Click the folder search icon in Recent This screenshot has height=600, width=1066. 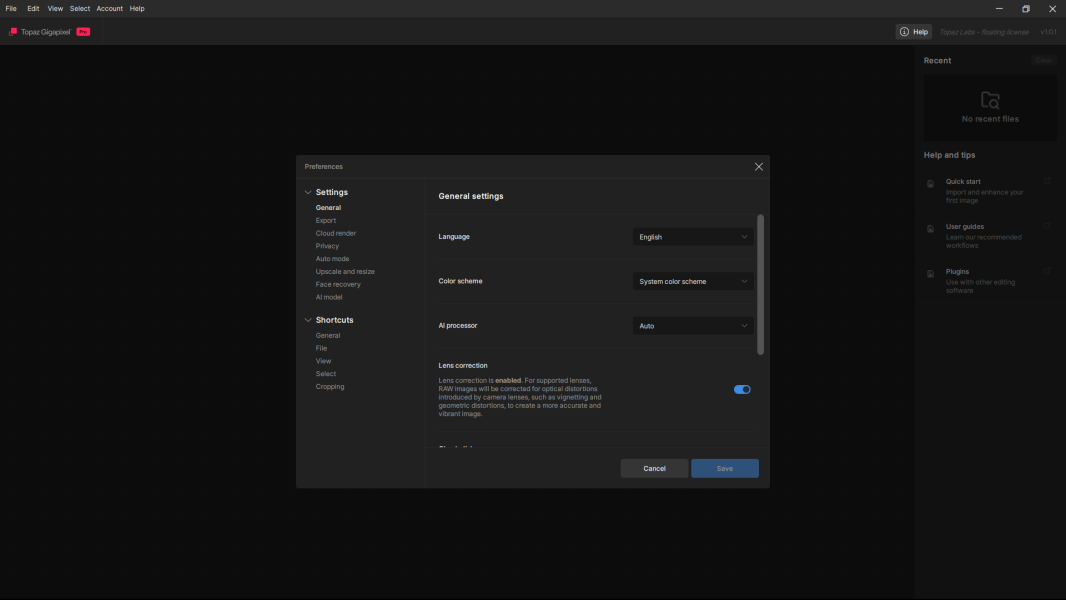click(x=990, y=100)
